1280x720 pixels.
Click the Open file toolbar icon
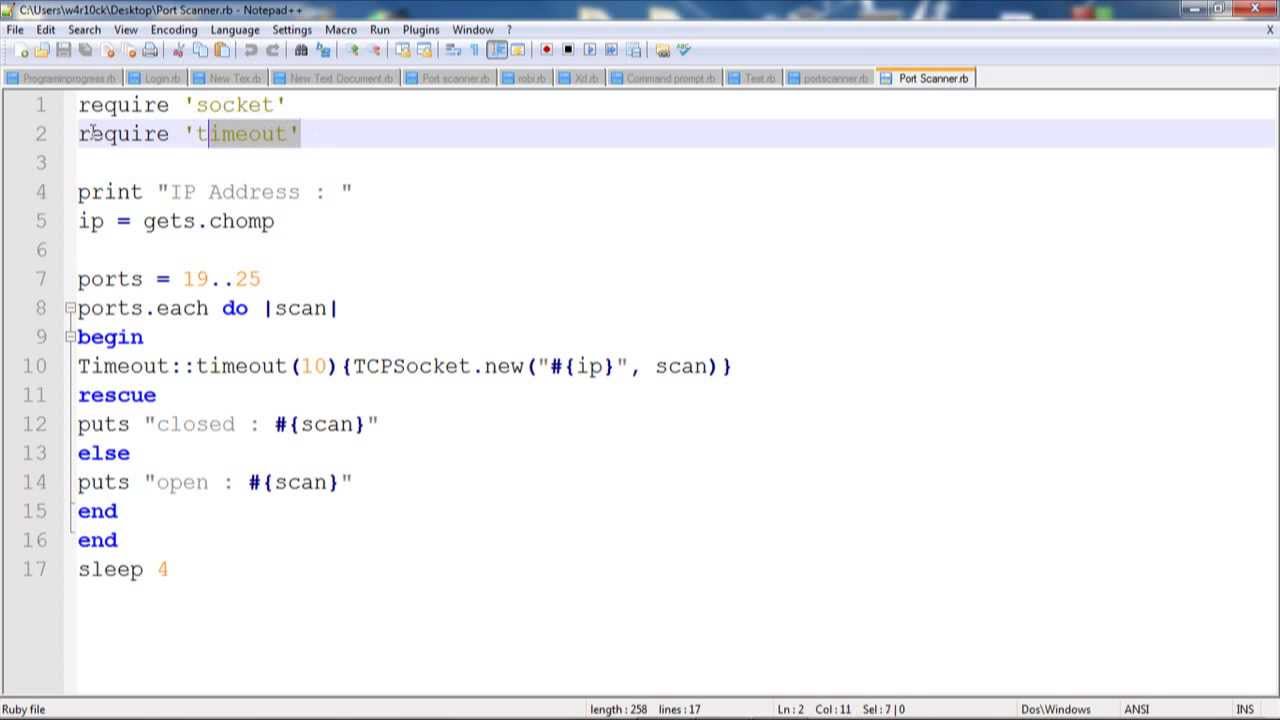[x=42, y=50]
